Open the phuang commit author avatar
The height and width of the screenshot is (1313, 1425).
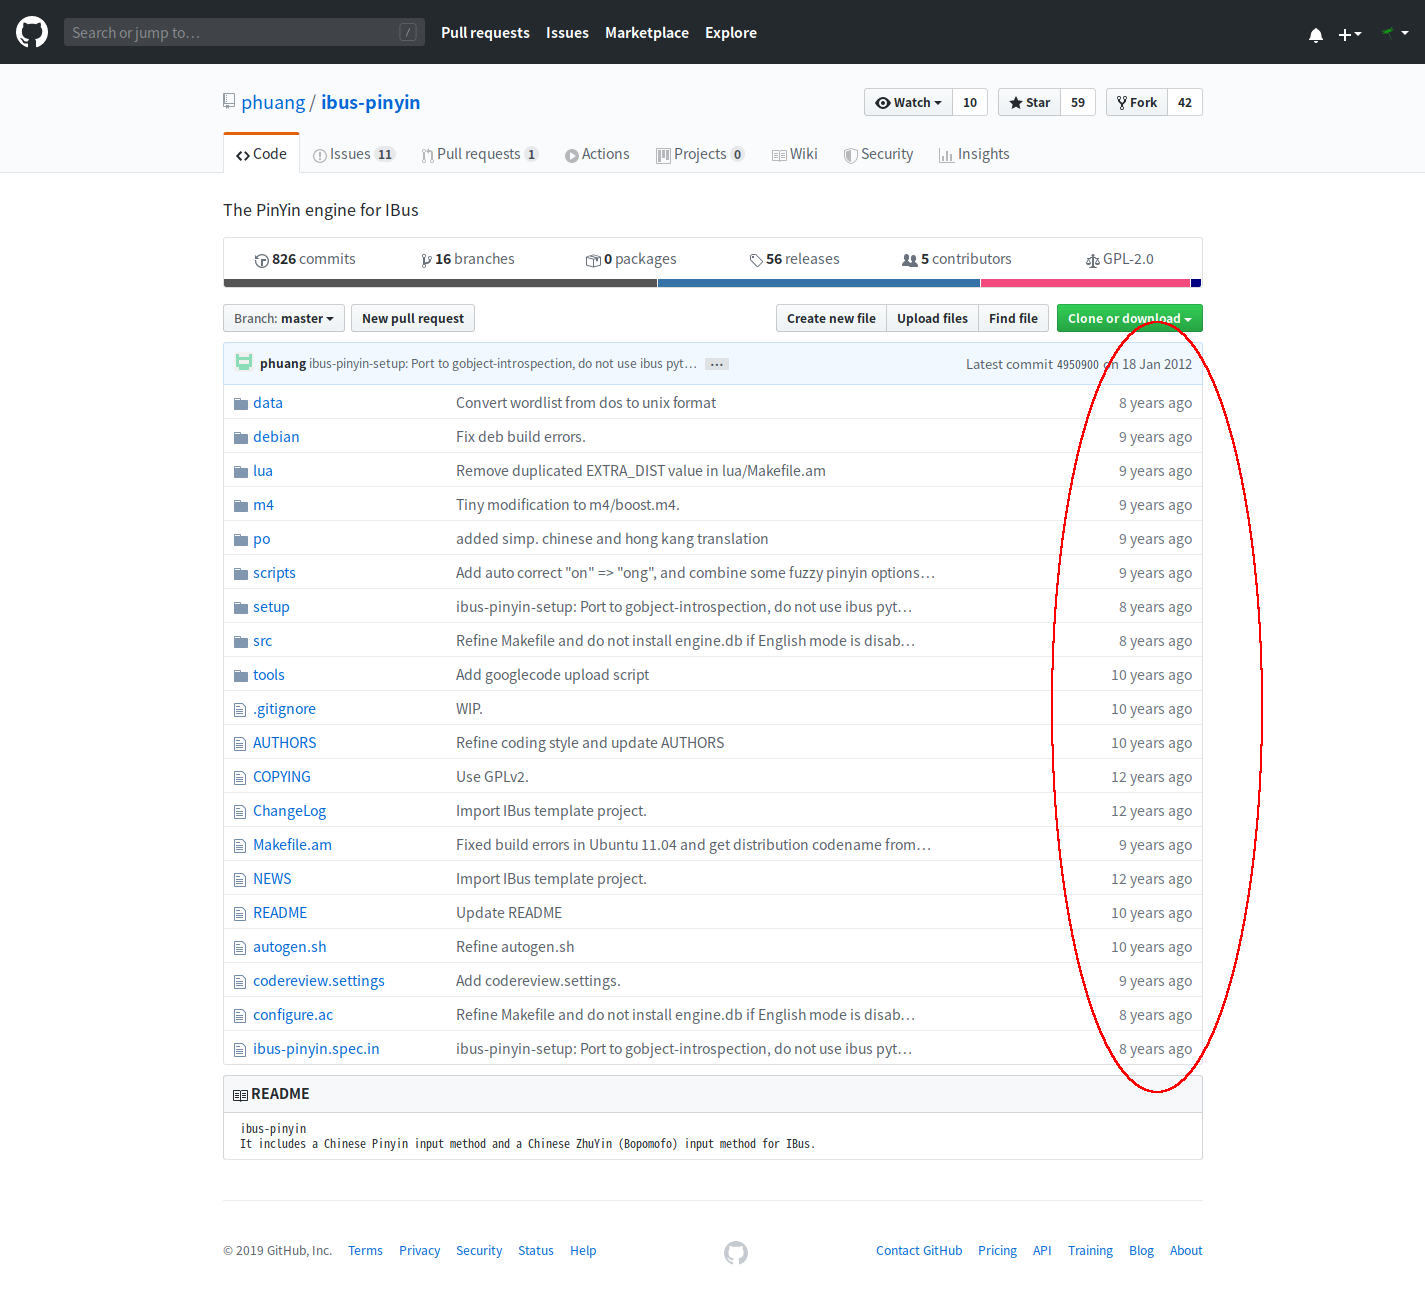pyautogui.click(x=244, y=362)
